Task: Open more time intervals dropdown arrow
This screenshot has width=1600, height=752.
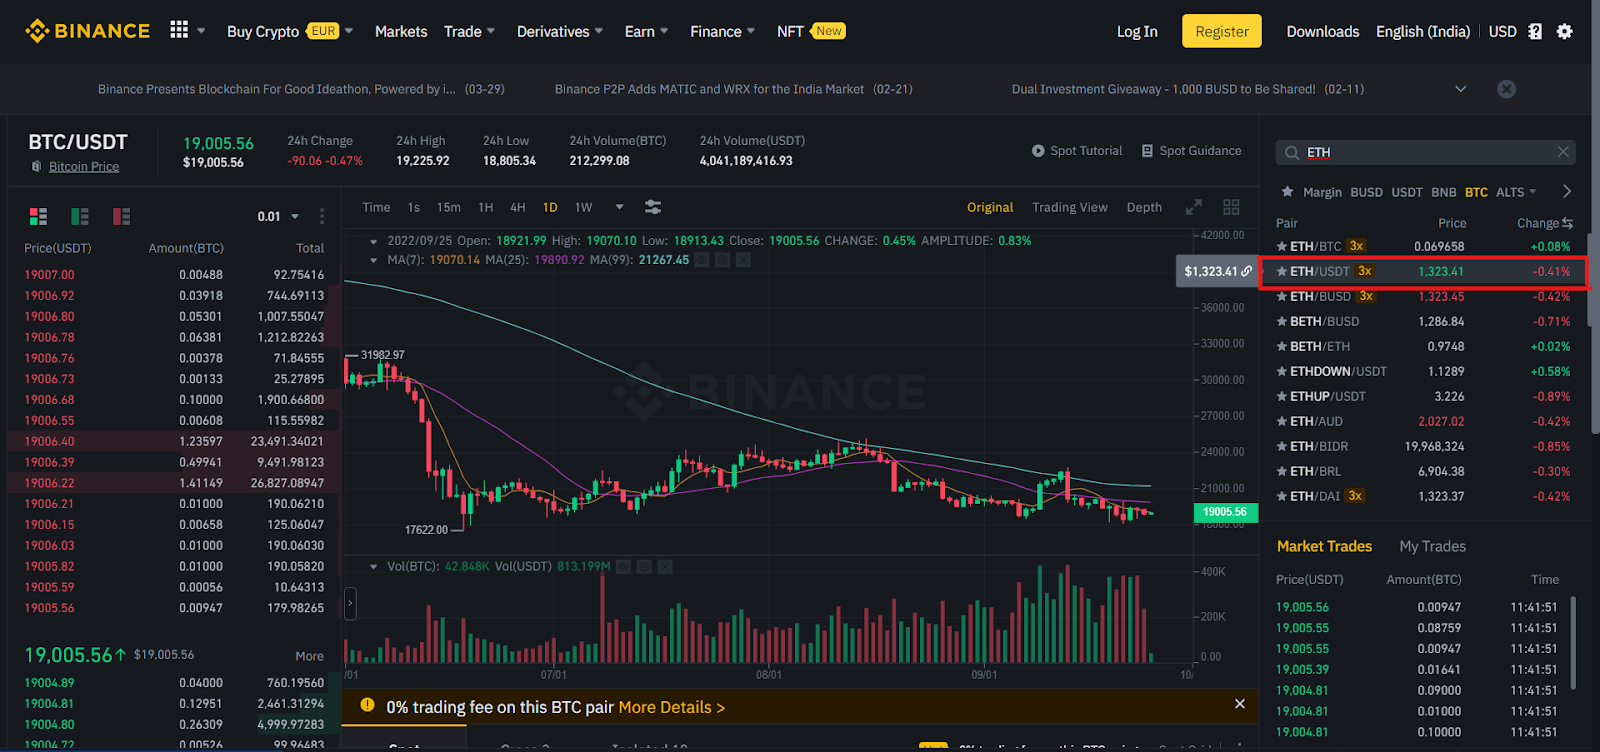Action: (619, 207)
